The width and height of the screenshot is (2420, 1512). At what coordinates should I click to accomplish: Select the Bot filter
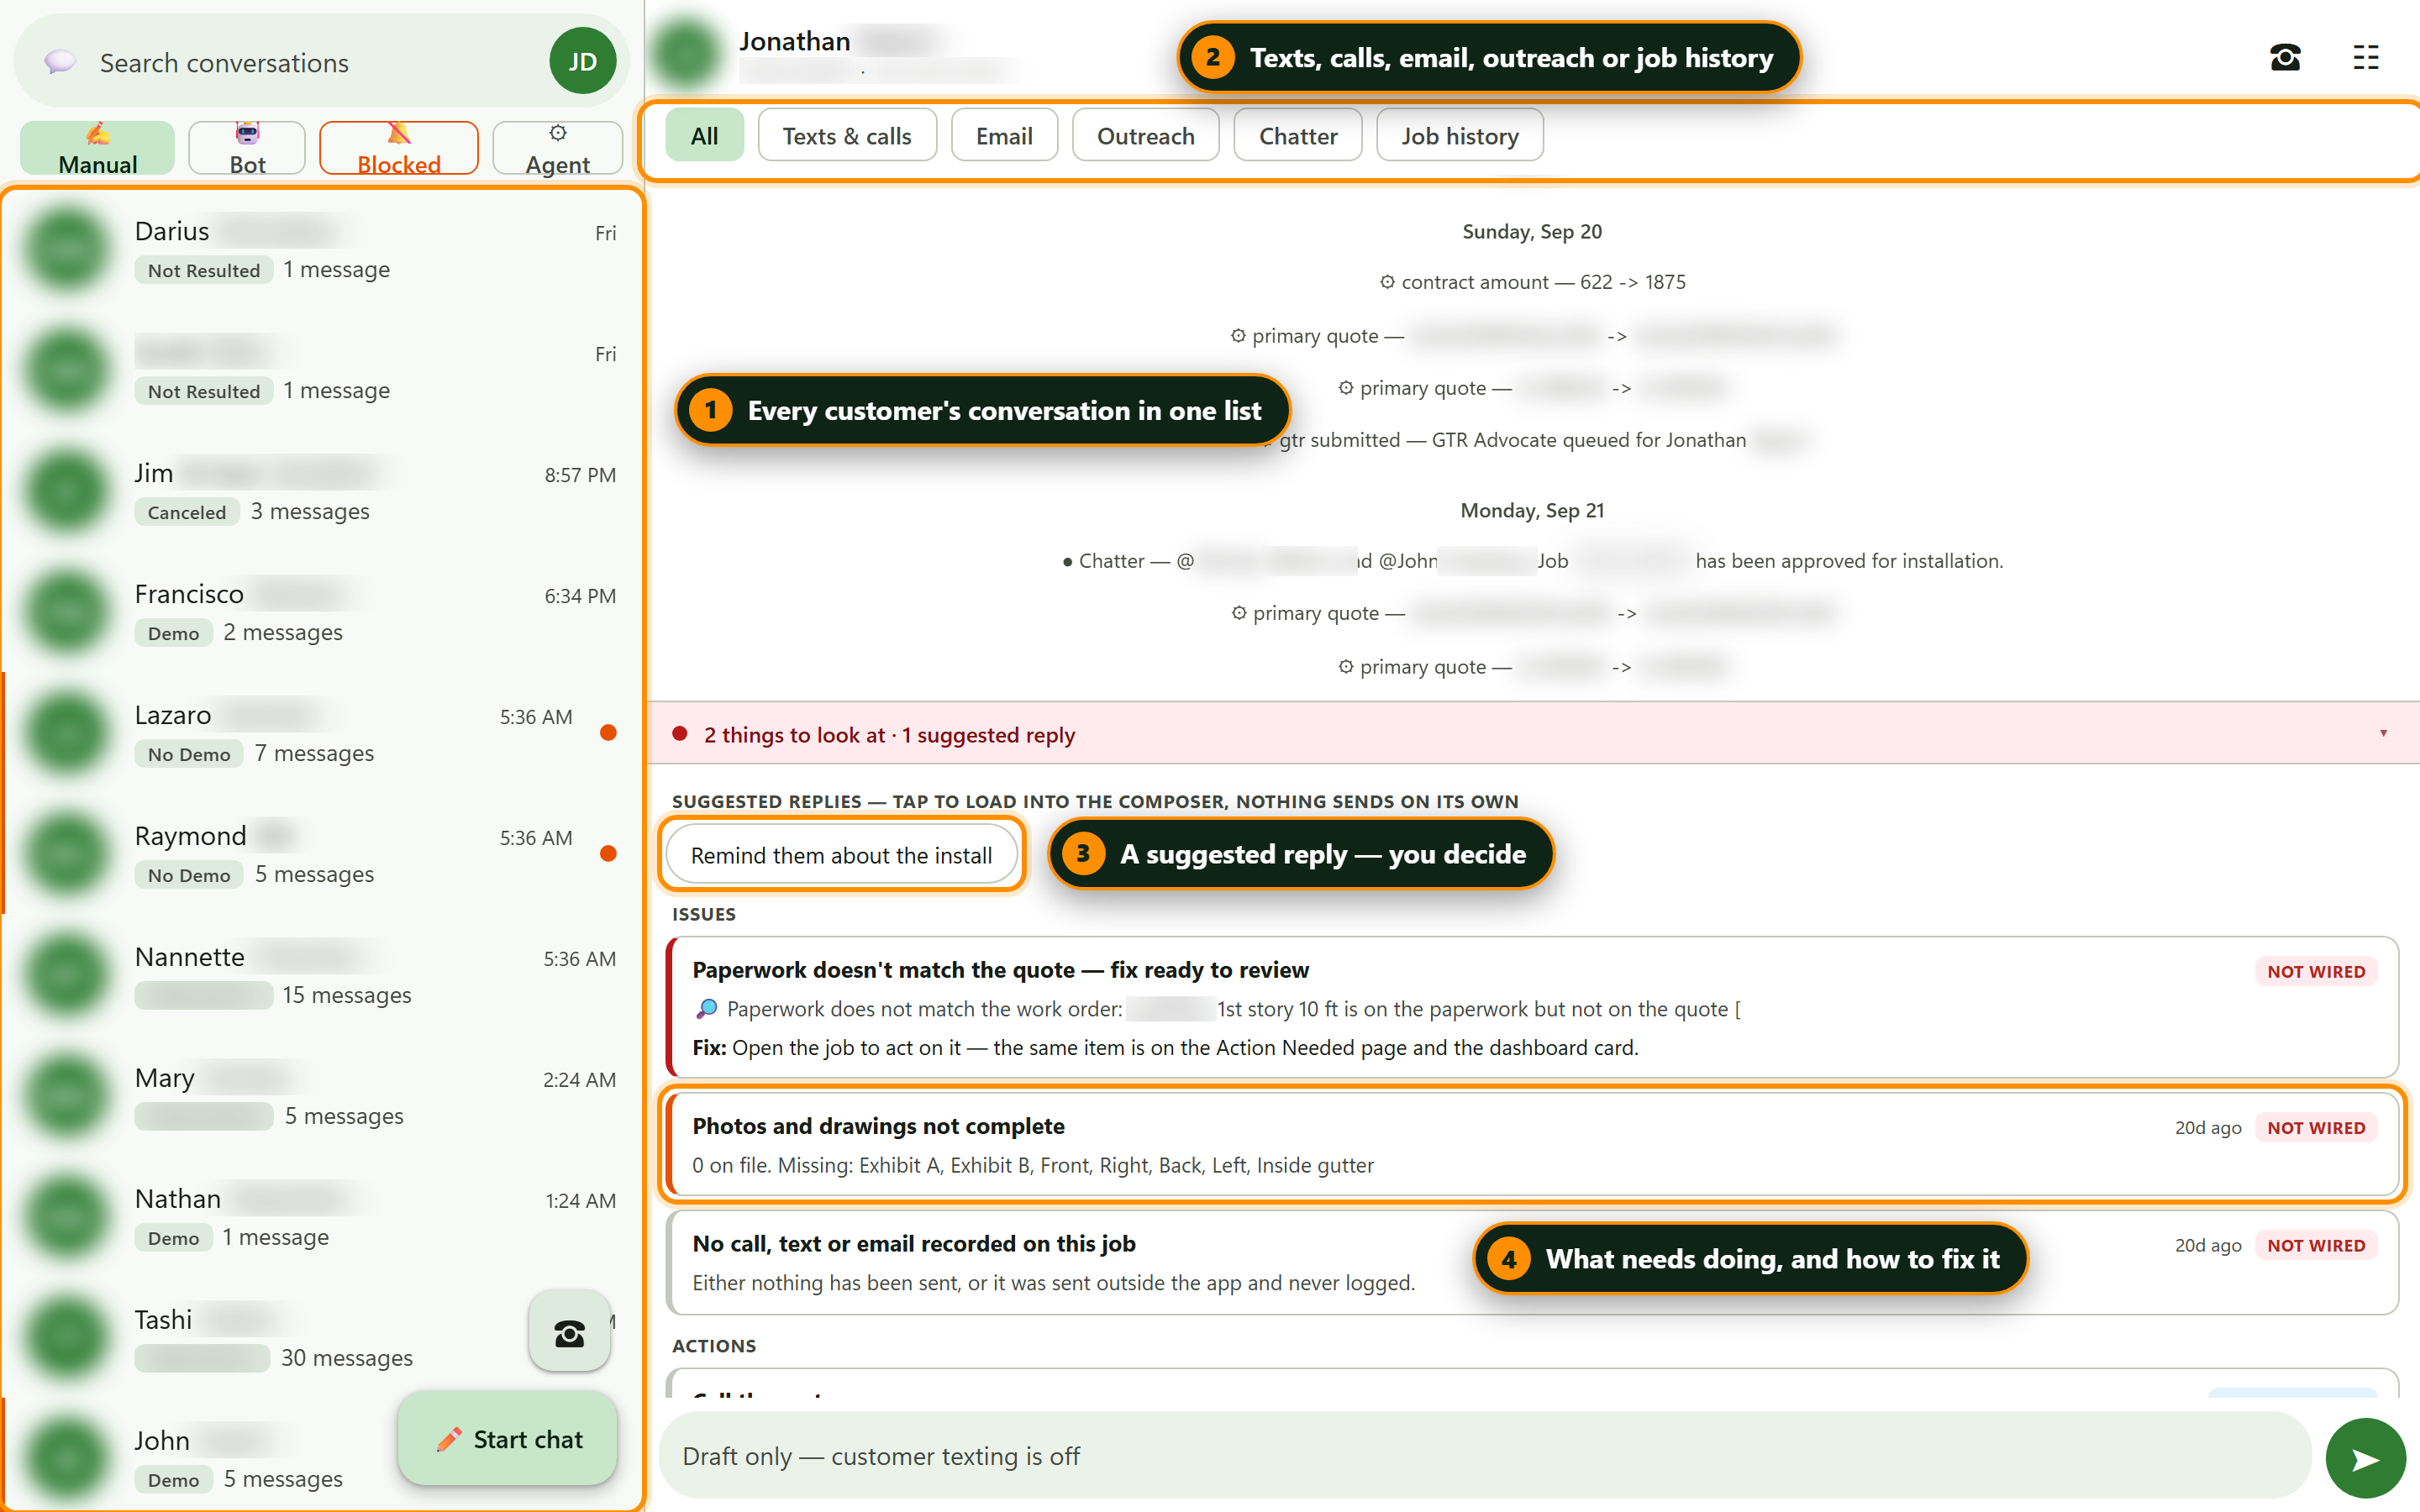tap(247, 148)
